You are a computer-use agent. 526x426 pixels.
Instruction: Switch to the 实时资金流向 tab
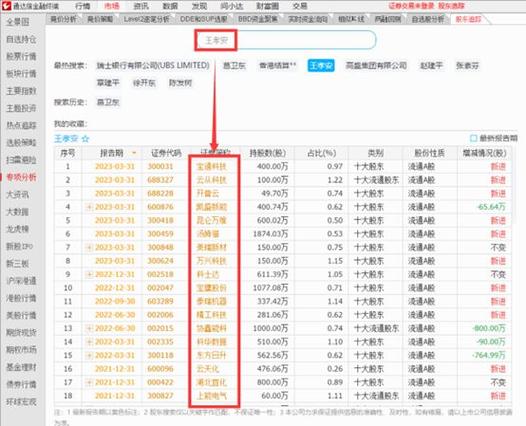[x=308, y=19]
